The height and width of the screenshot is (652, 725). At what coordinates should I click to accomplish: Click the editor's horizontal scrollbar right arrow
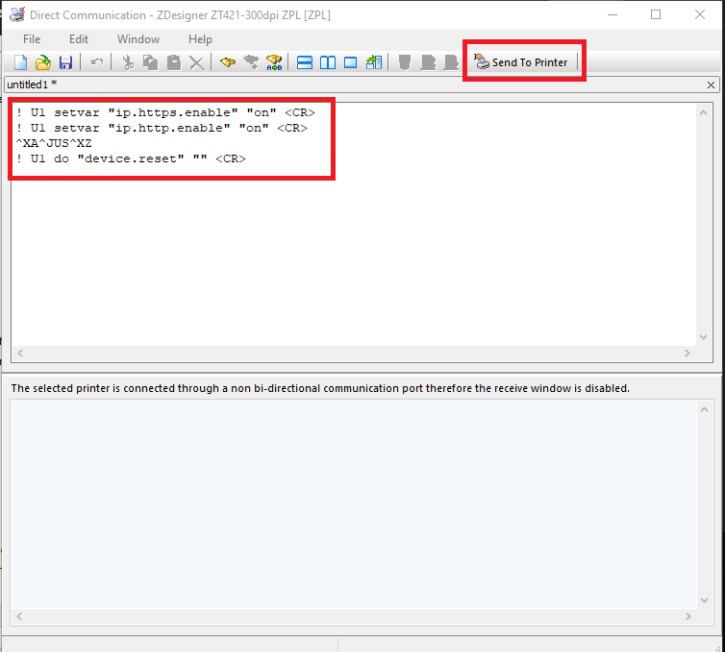pyautogui.click(x=687, y=353)
